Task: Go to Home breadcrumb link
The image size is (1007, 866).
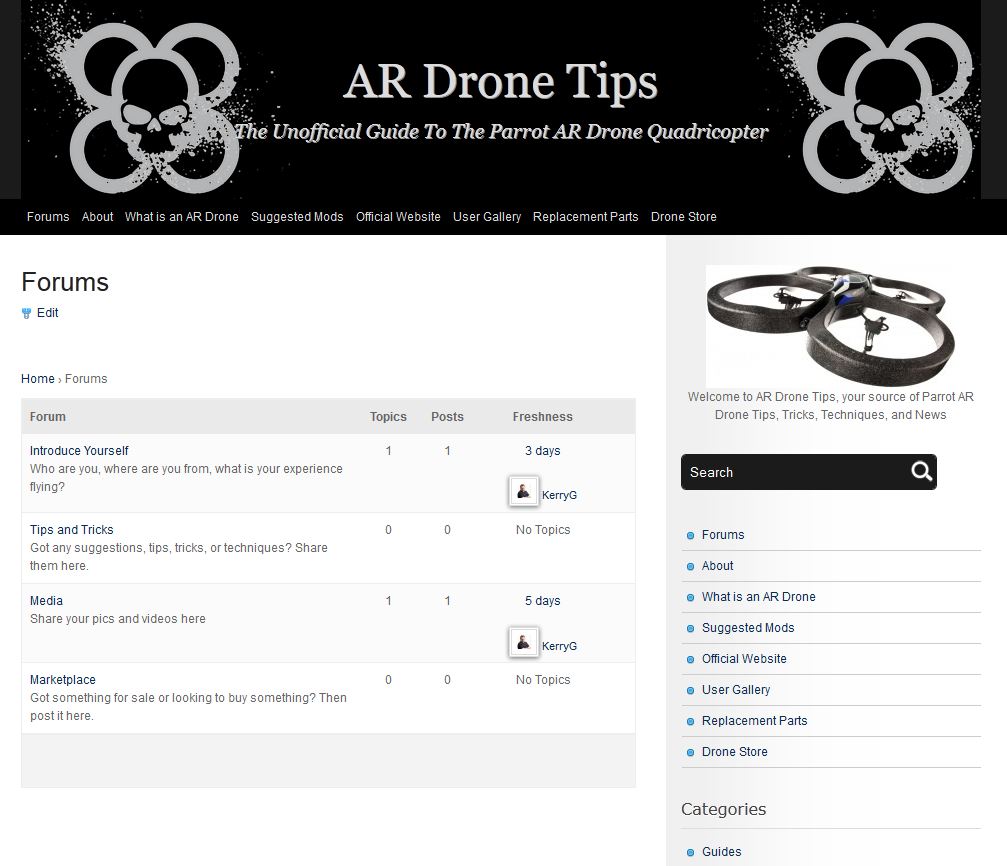Action: point(38,378)
